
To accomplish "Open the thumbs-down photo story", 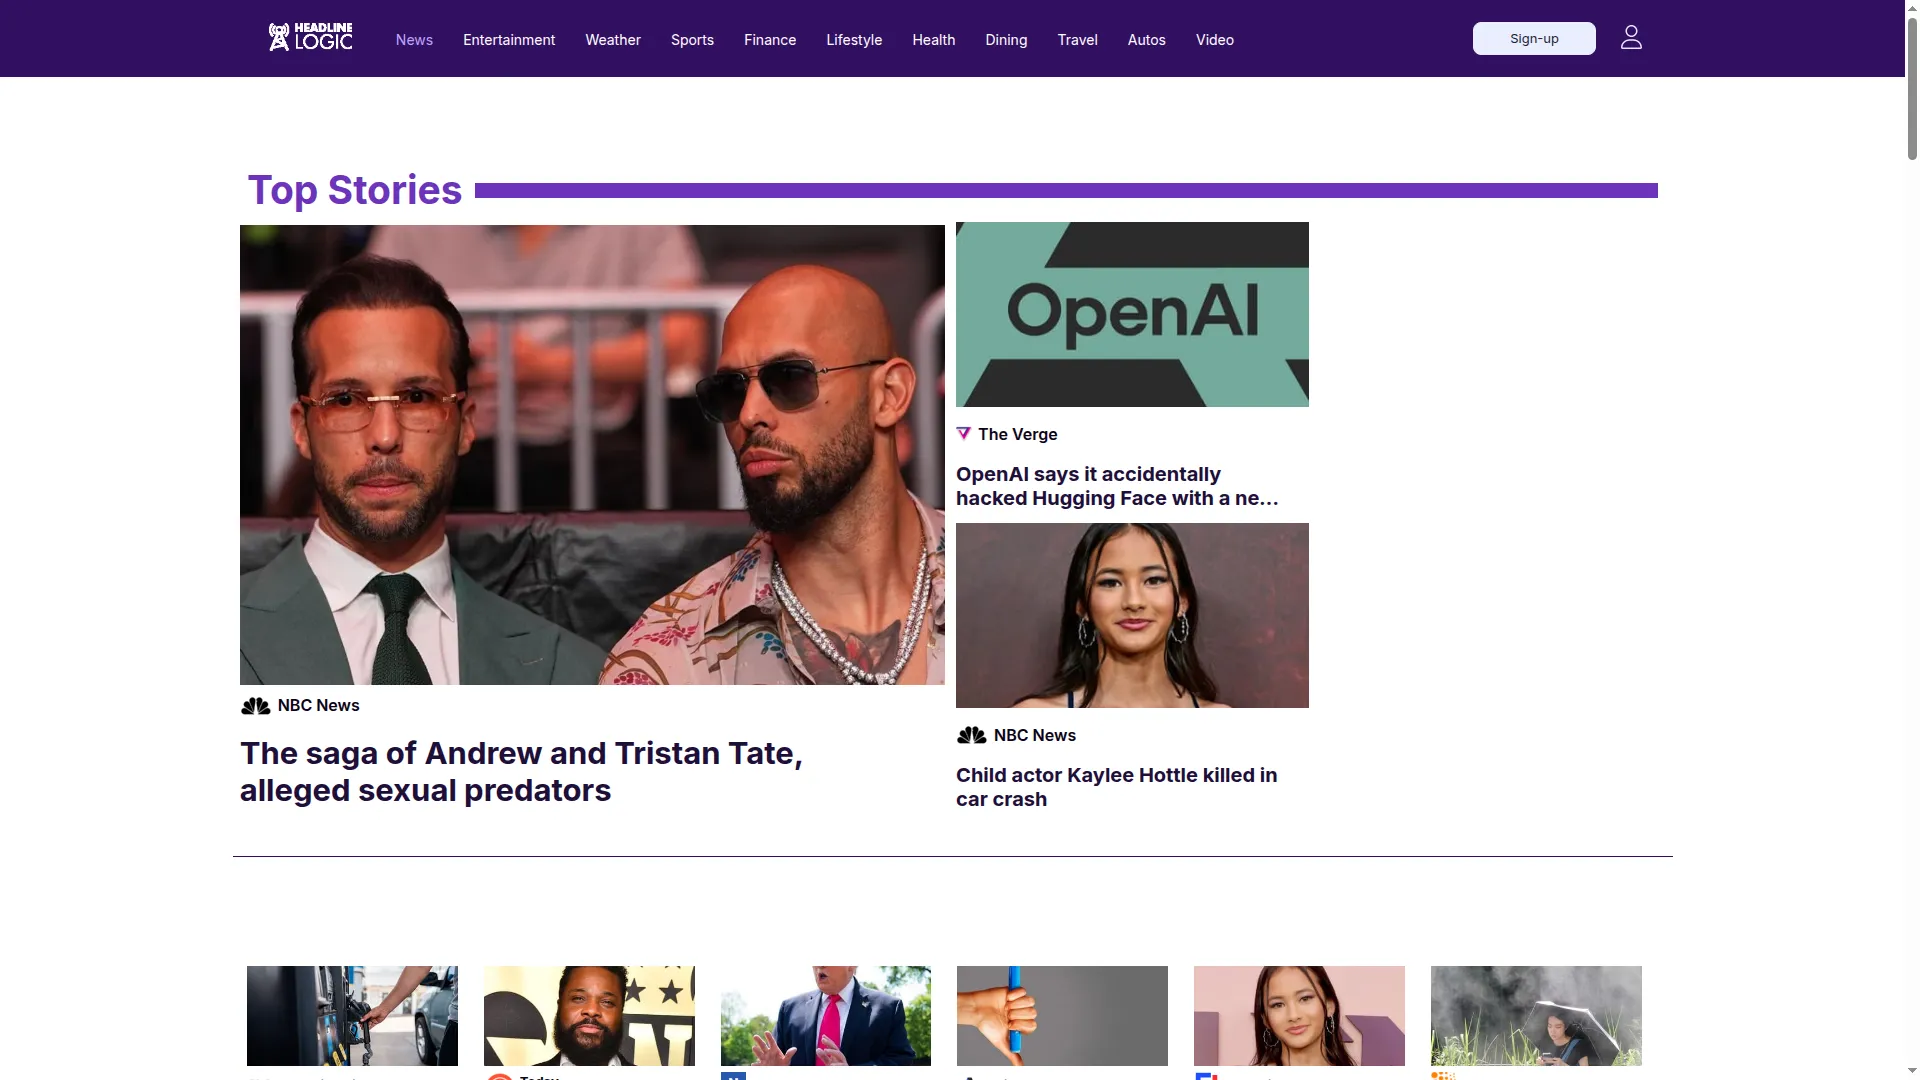I will coord(1062,1016).
